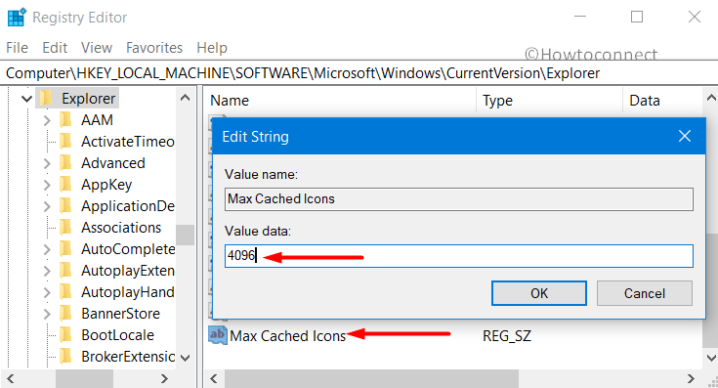Click the Registry Editor app icon
This screenshot has width=718, height=388.
16,17
